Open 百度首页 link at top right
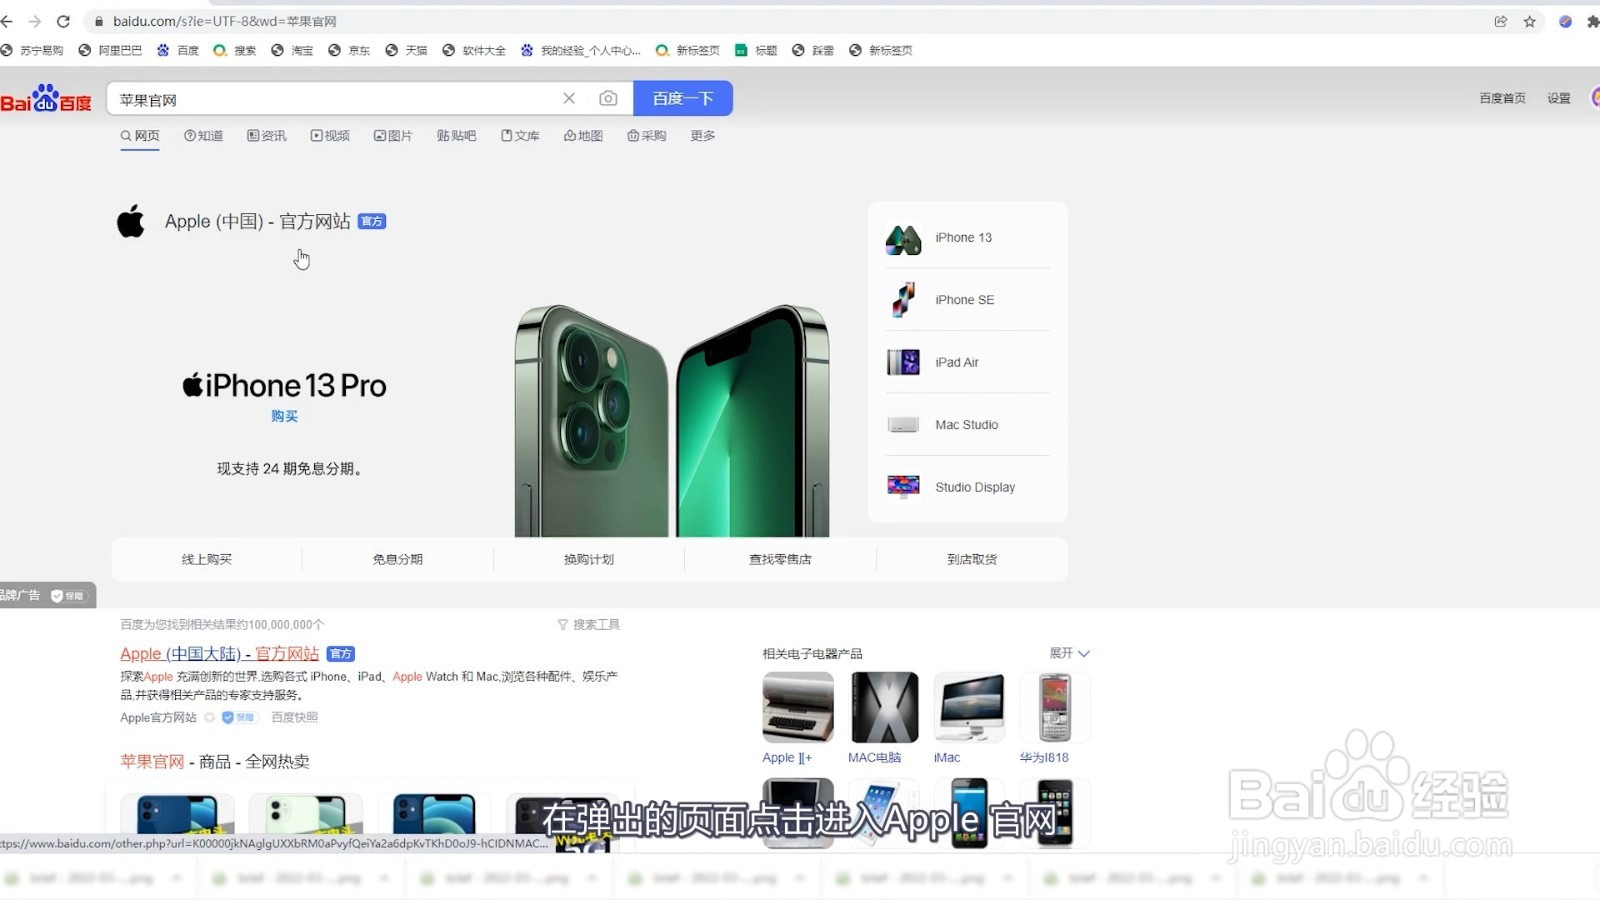The image size is (1600, 900). [x=1502, y=98]
